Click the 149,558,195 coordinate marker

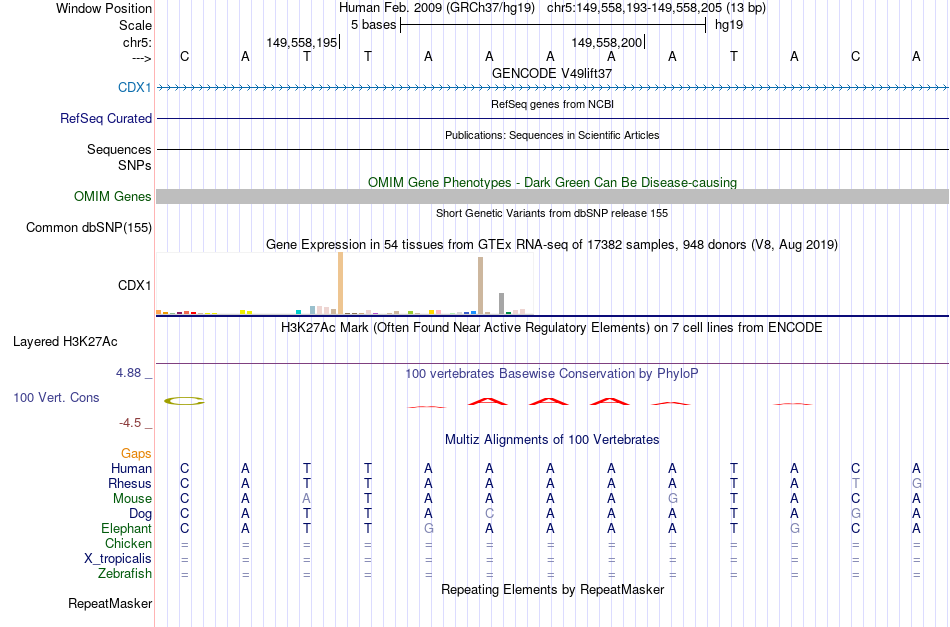(302, 42)
